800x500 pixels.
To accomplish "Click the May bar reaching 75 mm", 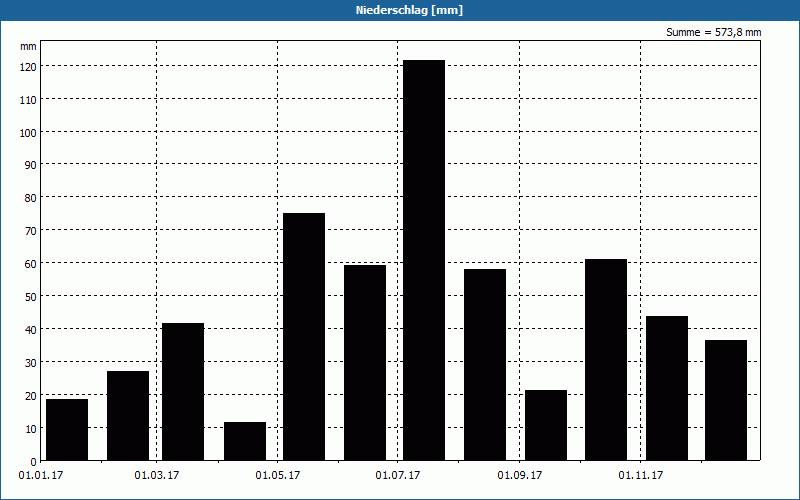I will point(304,337).
